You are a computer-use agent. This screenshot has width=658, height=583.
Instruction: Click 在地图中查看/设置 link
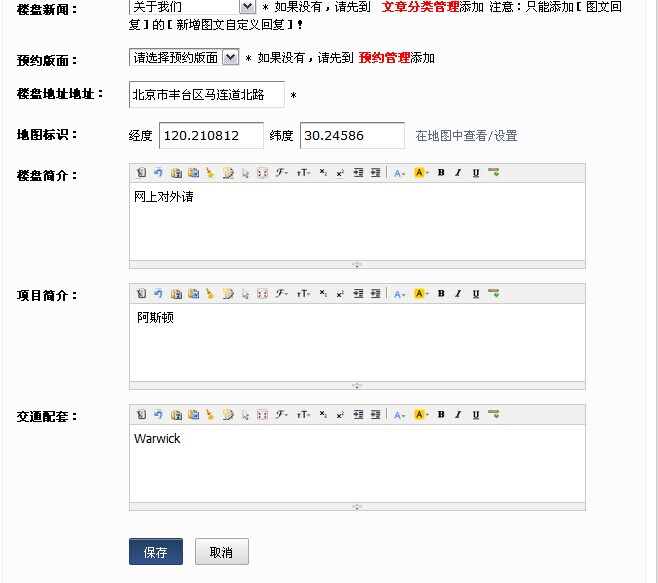pos(466,135)
